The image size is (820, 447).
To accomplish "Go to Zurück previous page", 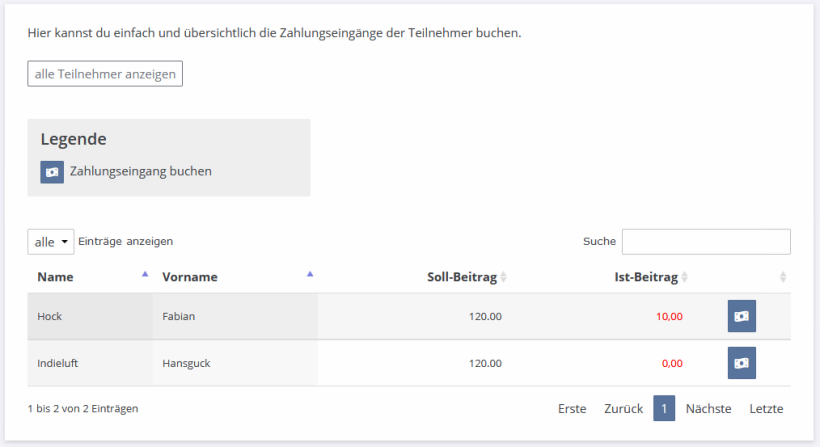I will [623, 408].
